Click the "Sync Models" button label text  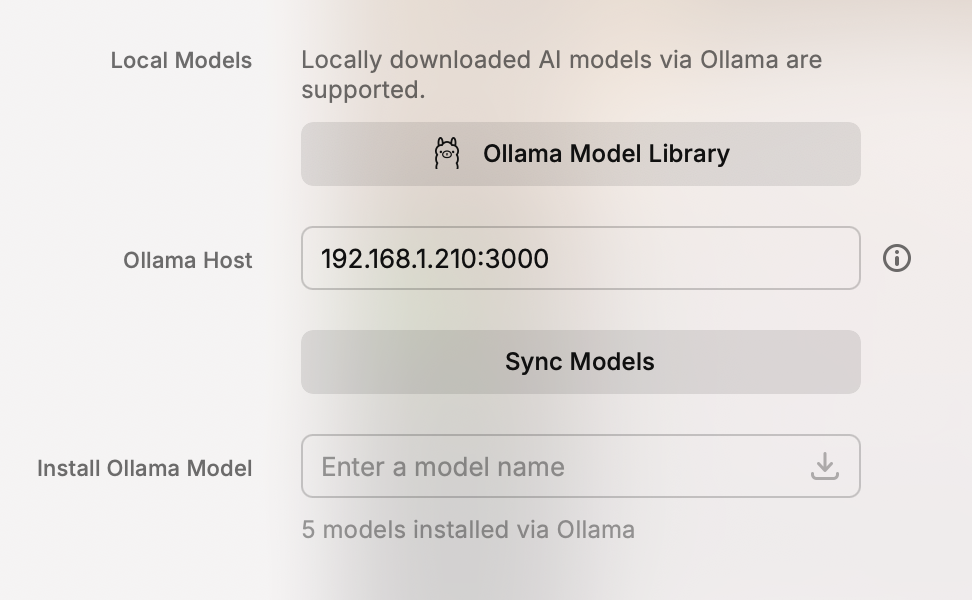(x=580, y=362)
